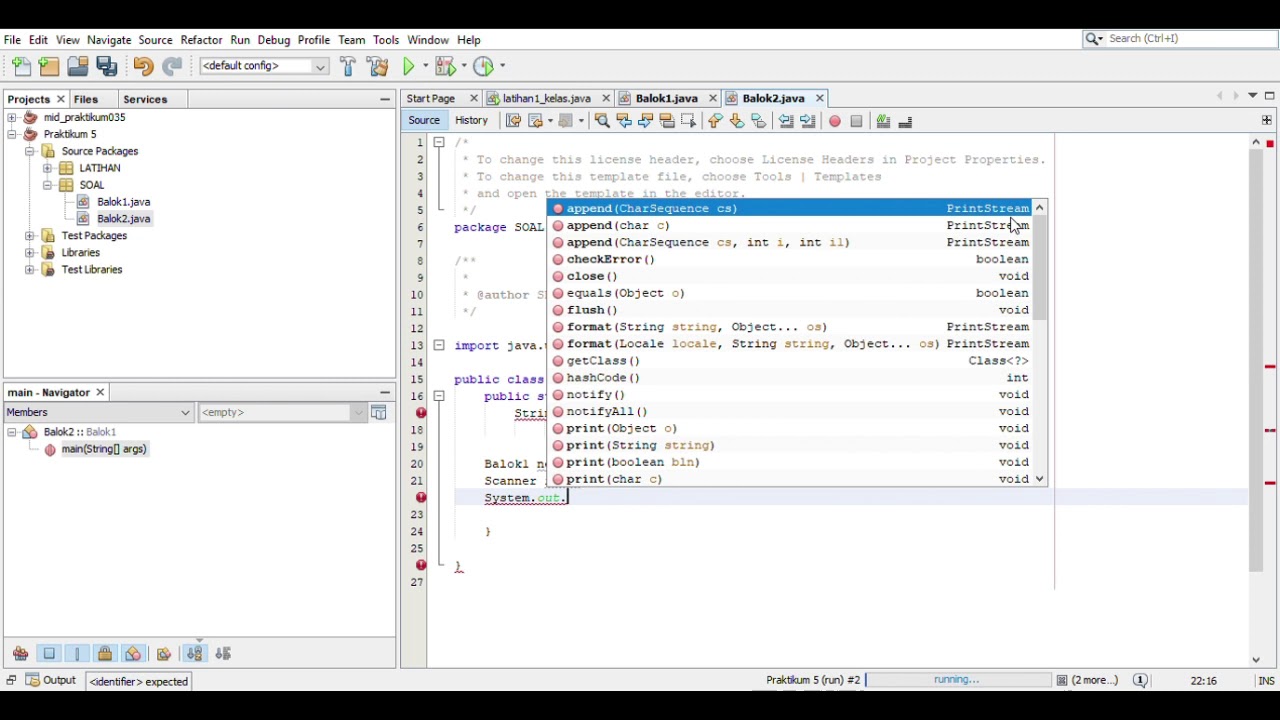Click Shift Line Right icon
Screen dimensions: 1280x720
click(808, 121)
